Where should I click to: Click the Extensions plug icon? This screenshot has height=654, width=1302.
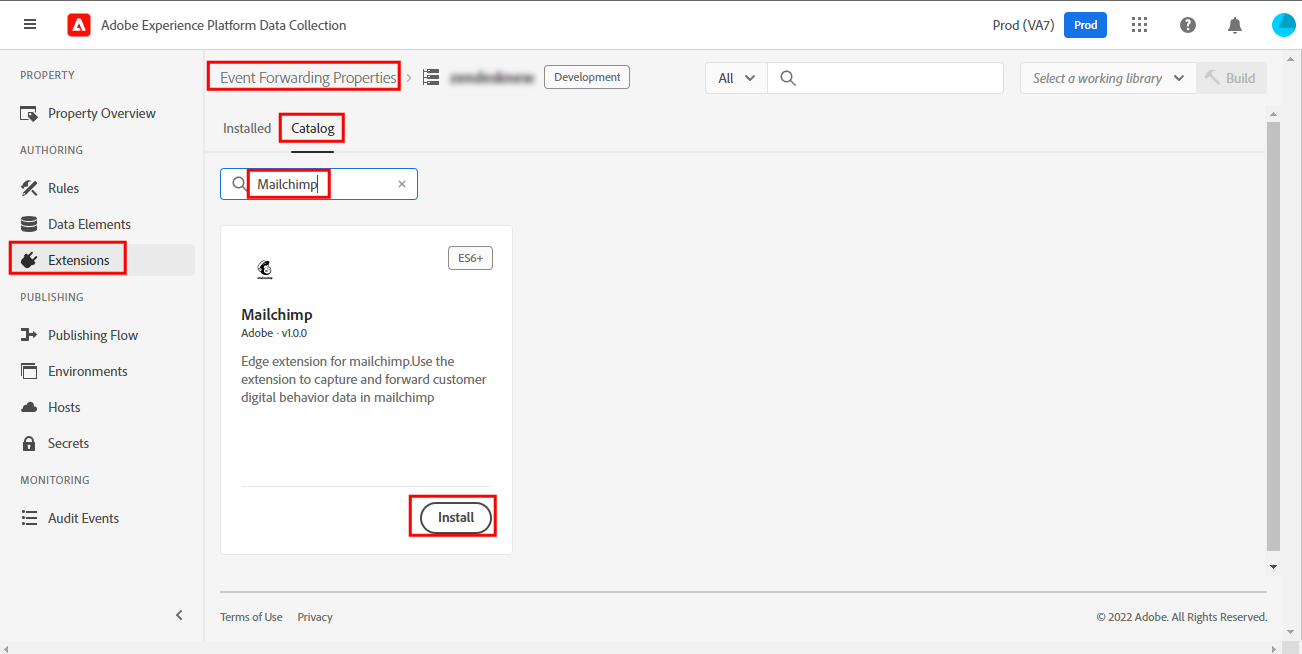29,260
